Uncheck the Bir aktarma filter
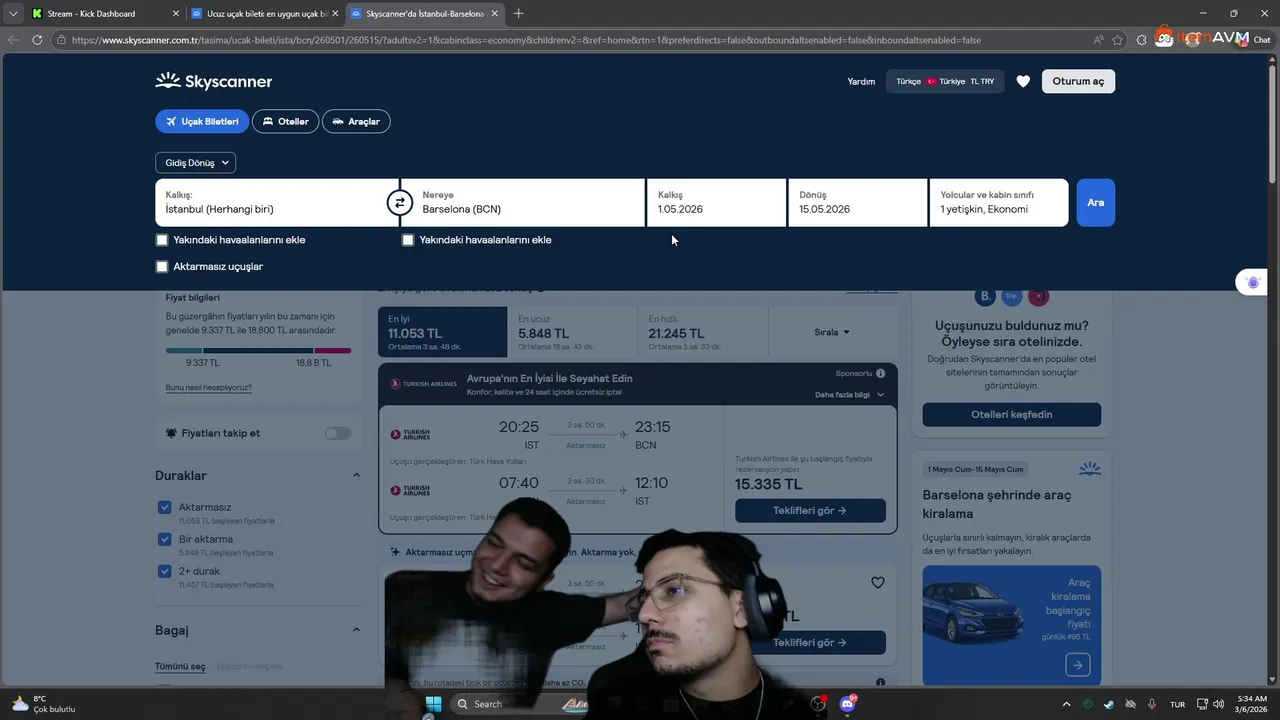The width and height of the screenshot is (1280, 720). pyautogui.click(x=165, y=539)
